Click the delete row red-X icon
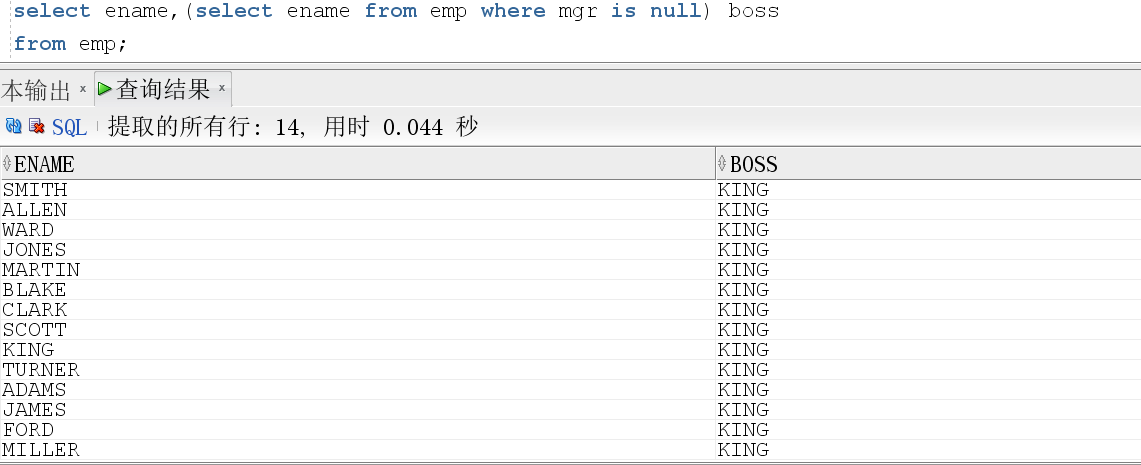The width and height of the screenshot is (1141, 465). tap(36, 127)
